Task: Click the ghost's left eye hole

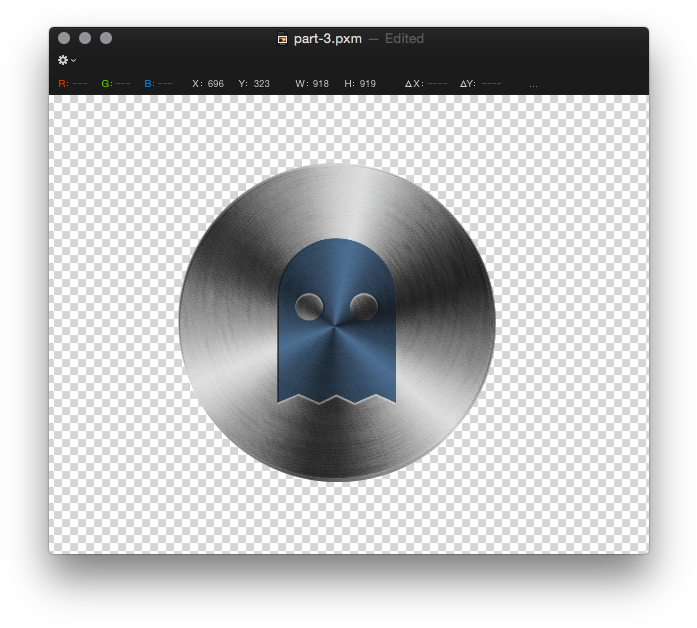Action: click(x=309, y=306)
